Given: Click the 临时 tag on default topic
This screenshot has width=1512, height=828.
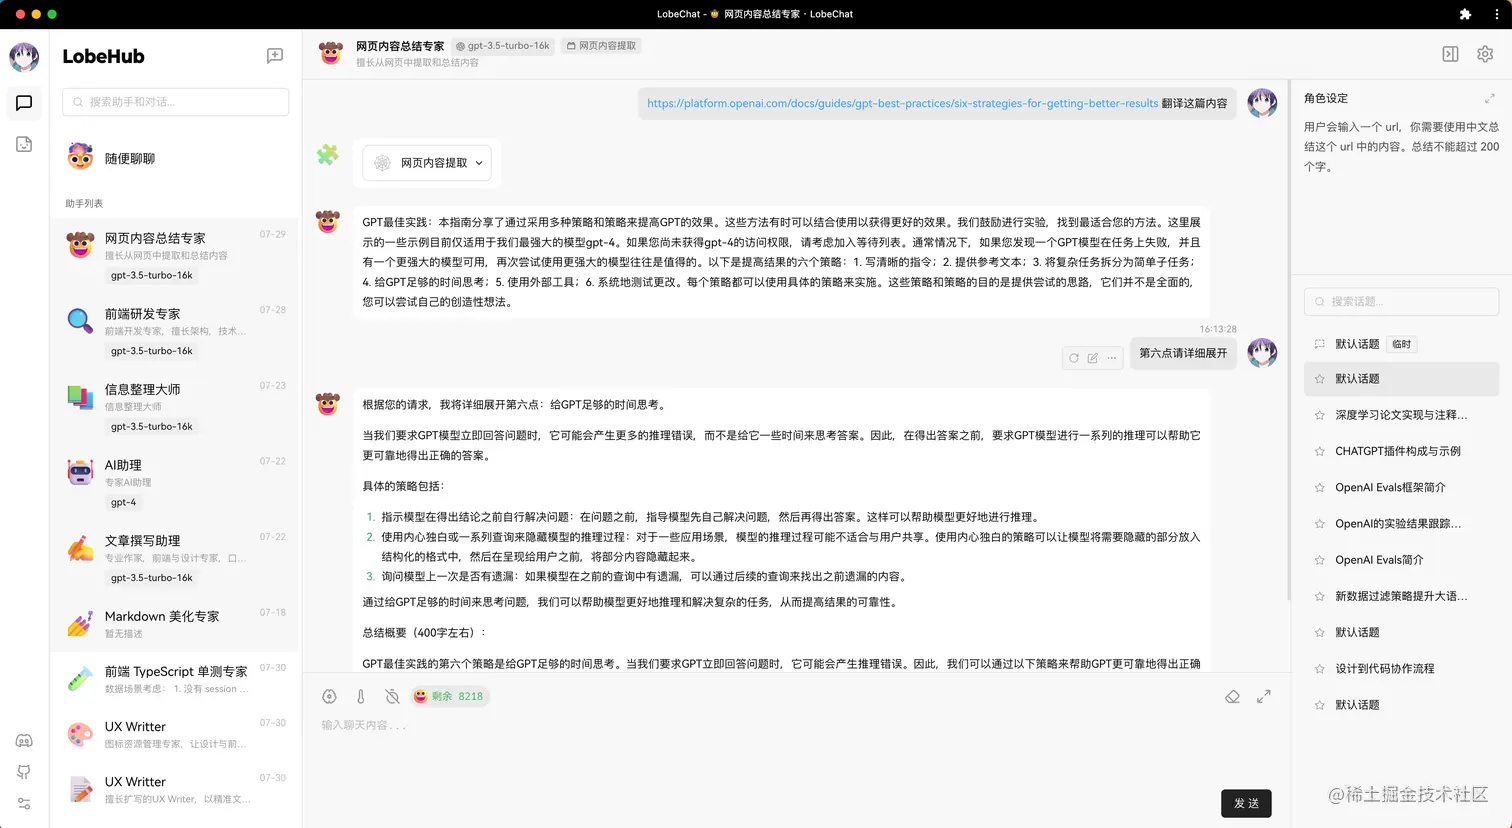Looking at the screenshot, I should (1402, 344).
